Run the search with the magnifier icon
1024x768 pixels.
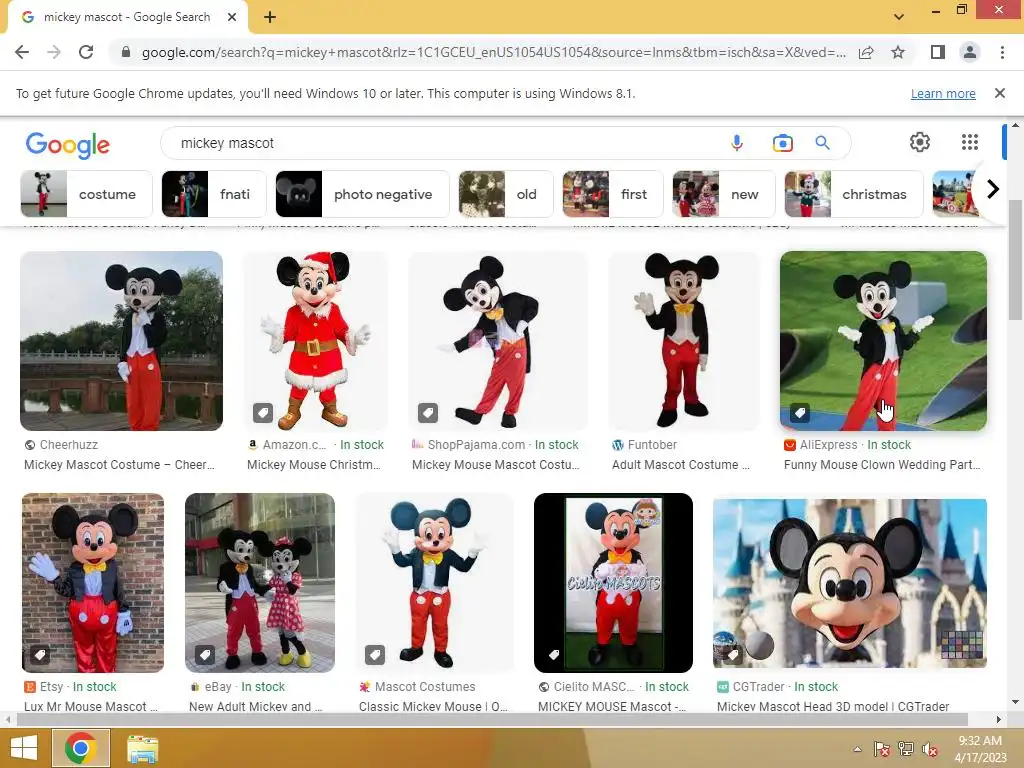[822, 143]
